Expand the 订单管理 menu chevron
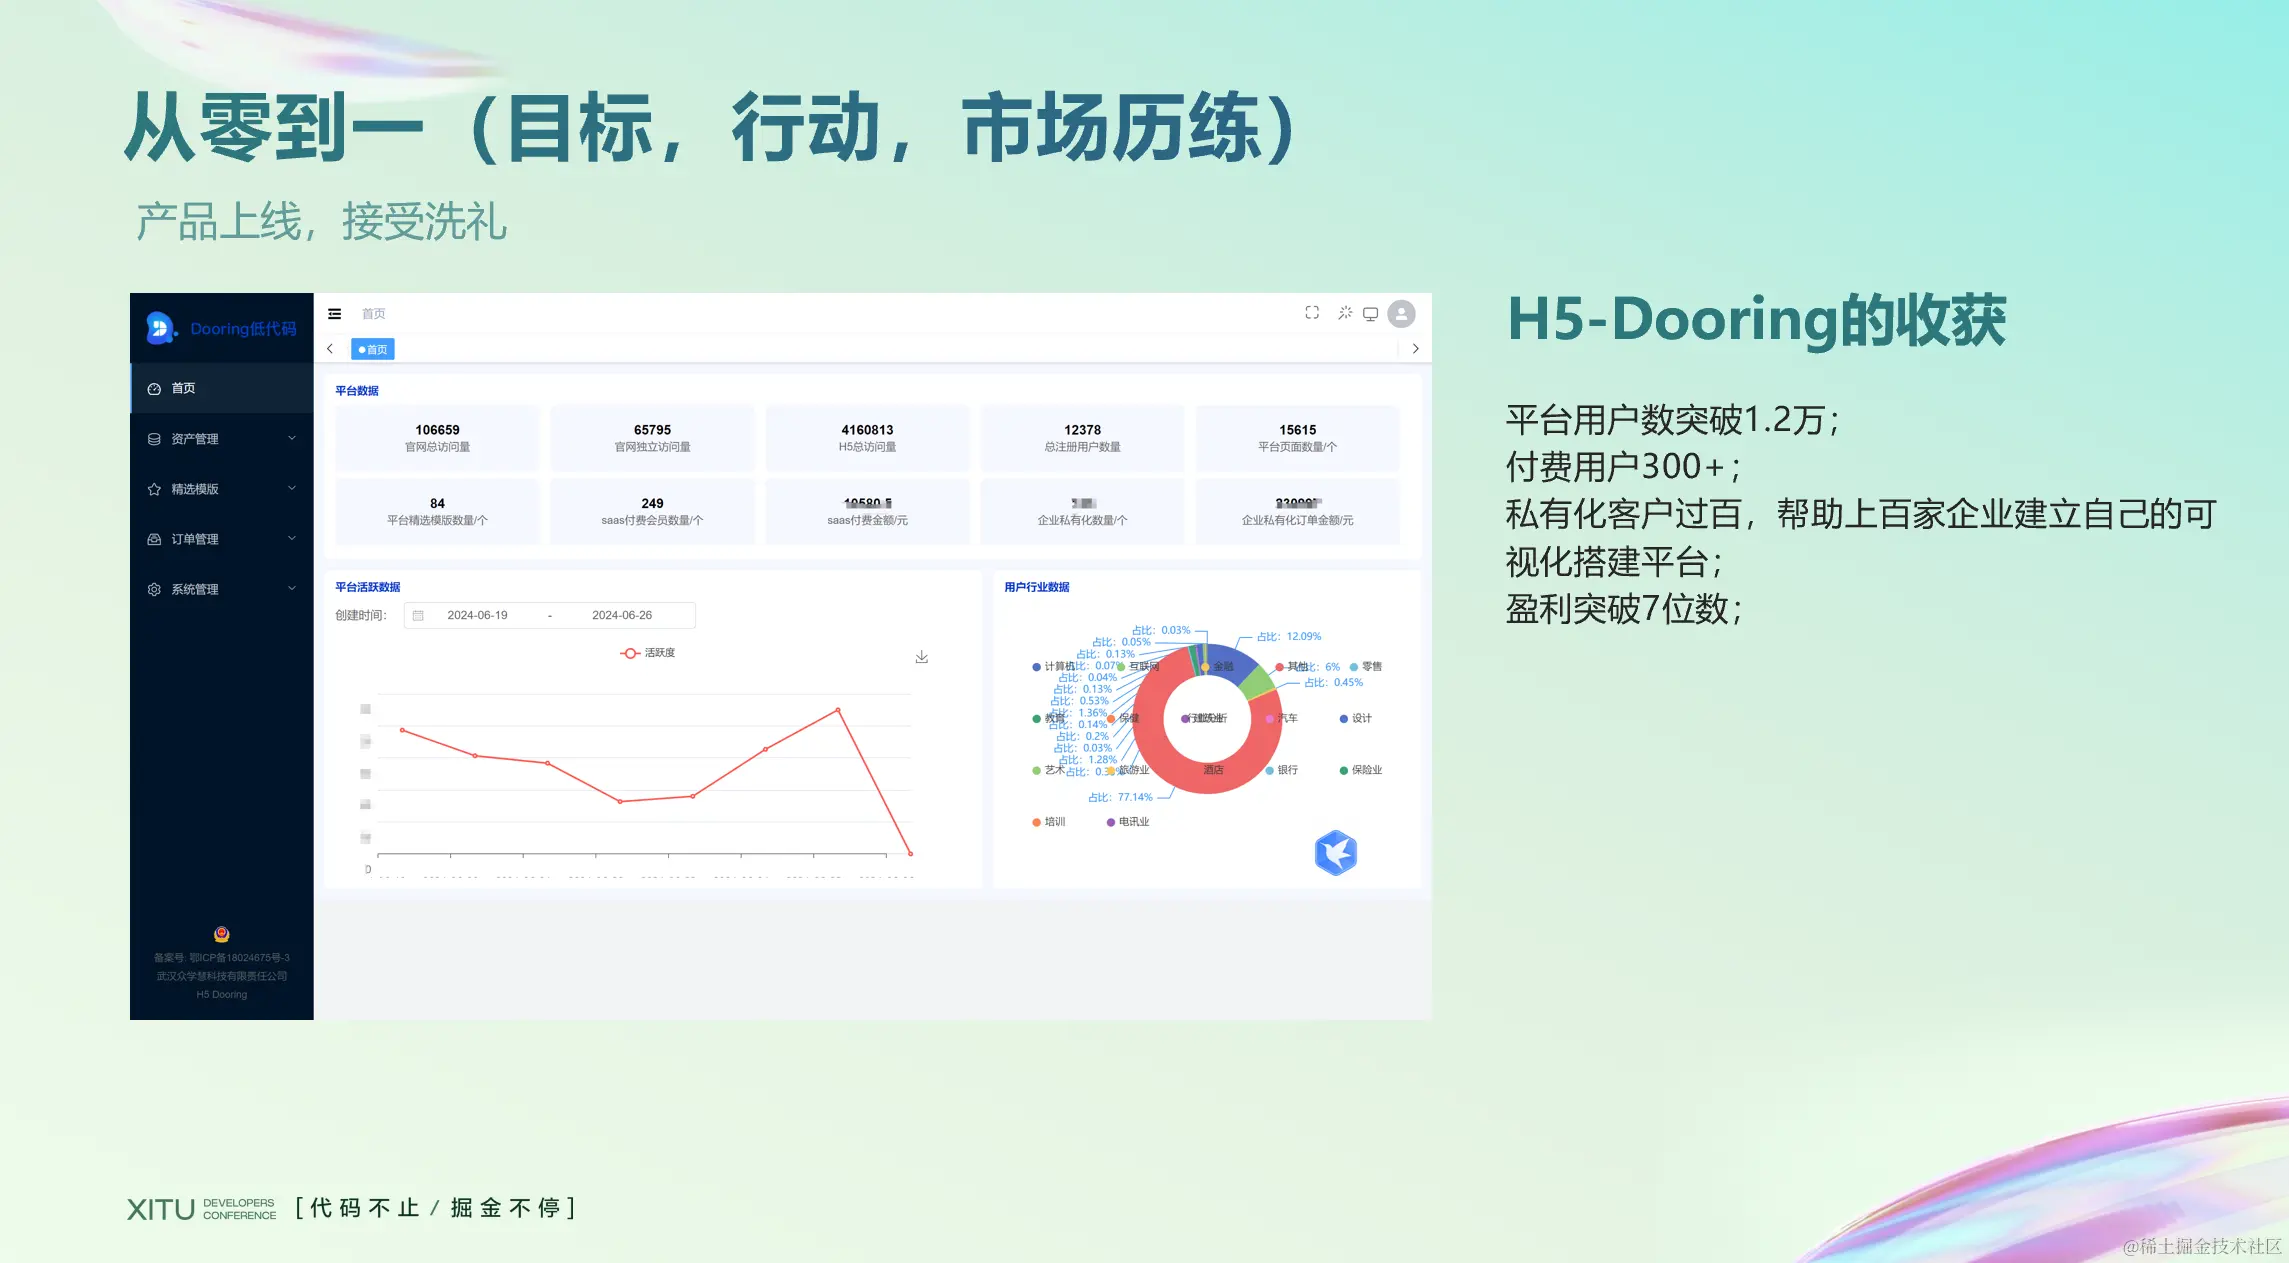The width and height of the screenshot is (2289, 1263). (x=292, y=538)
